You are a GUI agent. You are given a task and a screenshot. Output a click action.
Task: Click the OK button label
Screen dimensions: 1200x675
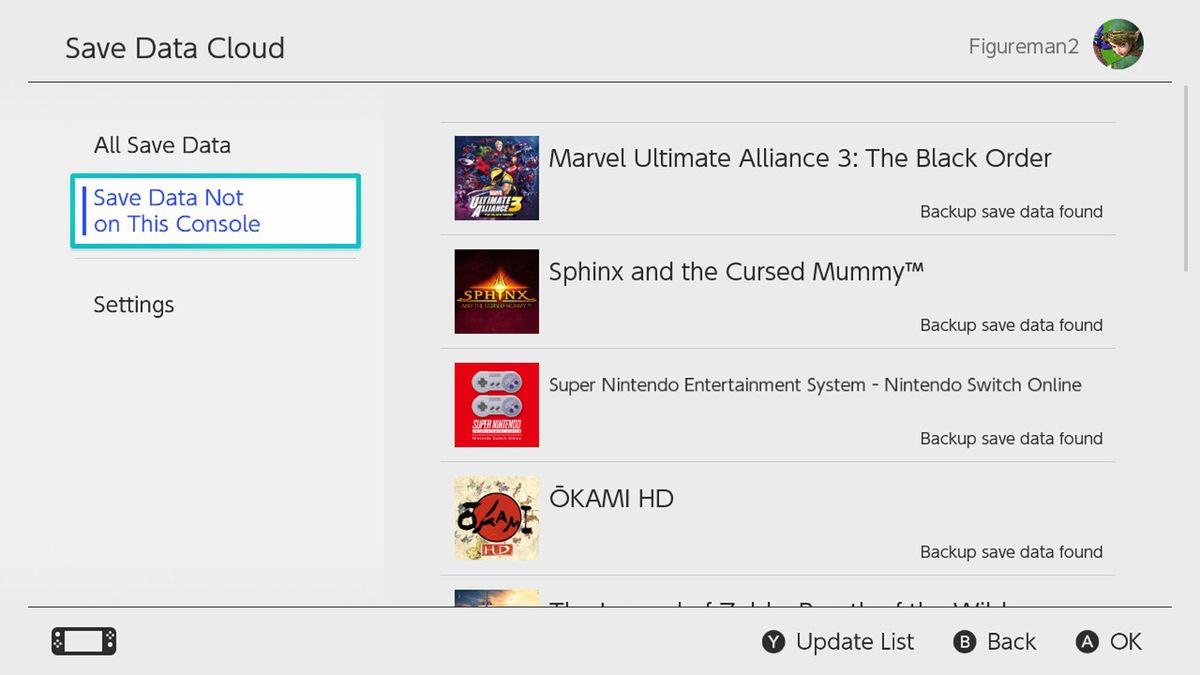[1125, 642]
